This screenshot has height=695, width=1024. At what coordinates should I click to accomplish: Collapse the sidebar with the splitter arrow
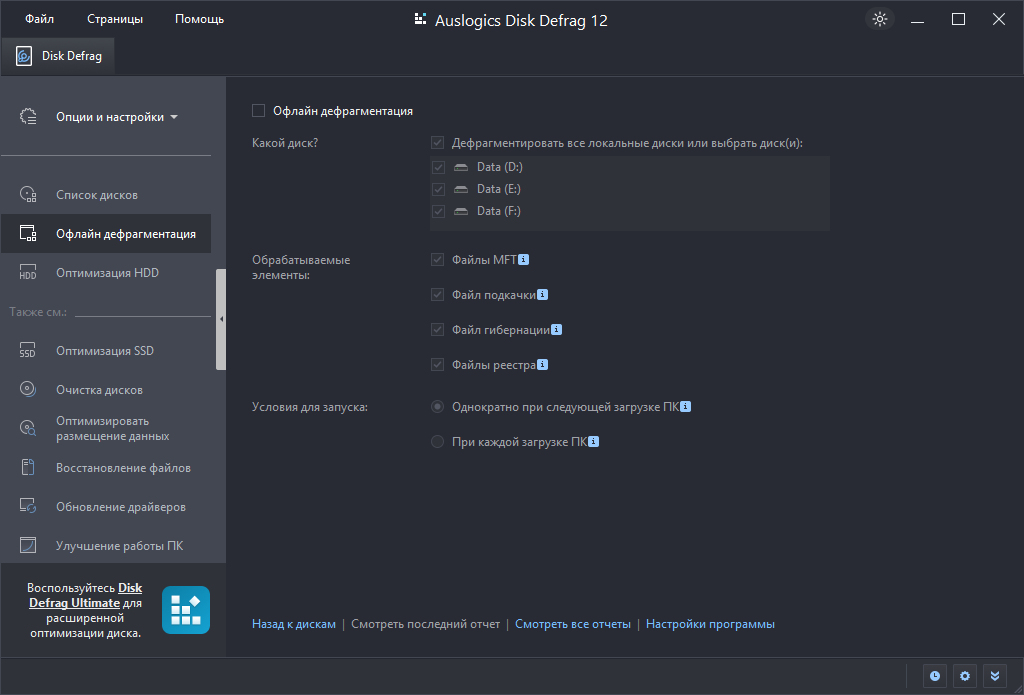(221, 319)
